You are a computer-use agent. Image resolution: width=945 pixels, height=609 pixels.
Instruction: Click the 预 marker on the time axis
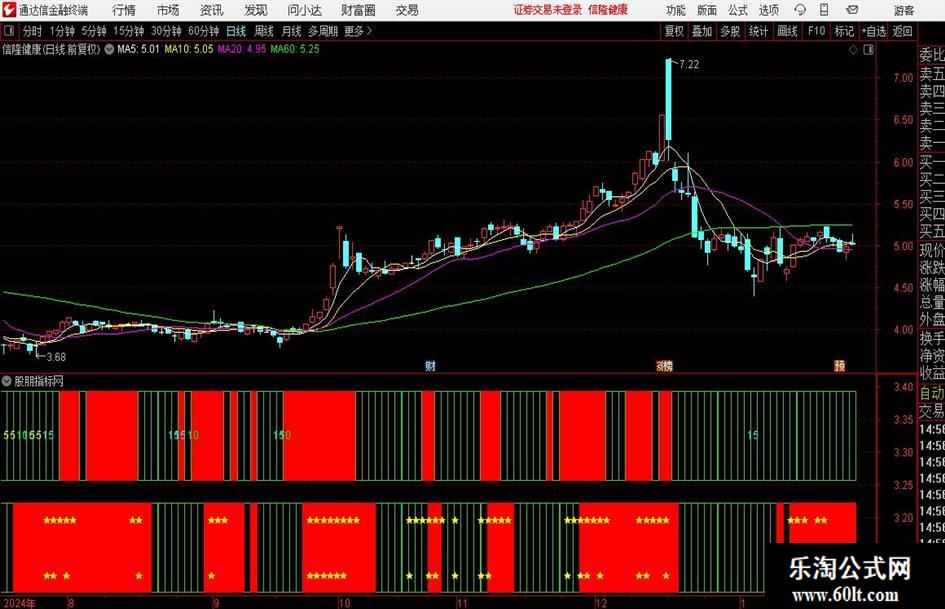click(840, 366)
